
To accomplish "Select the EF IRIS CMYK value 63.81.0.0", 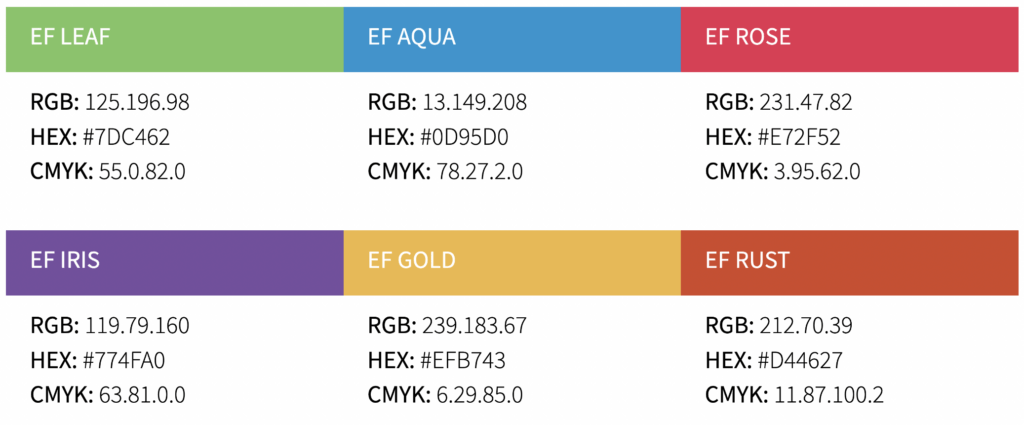I will tap(142, 395).
